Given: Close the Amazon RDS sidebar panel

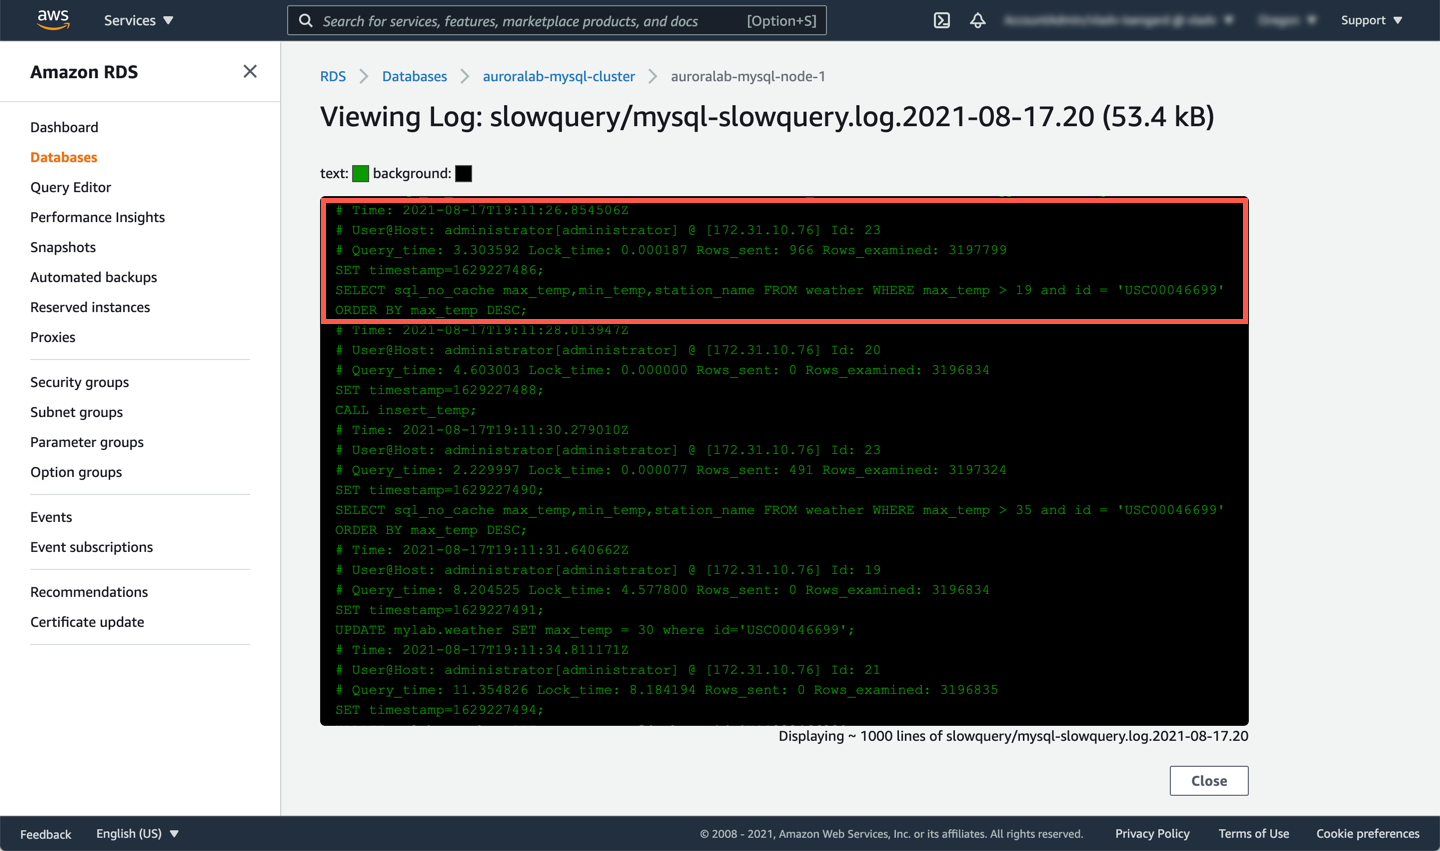Looking at the screenshot, I should coord(250,71).
